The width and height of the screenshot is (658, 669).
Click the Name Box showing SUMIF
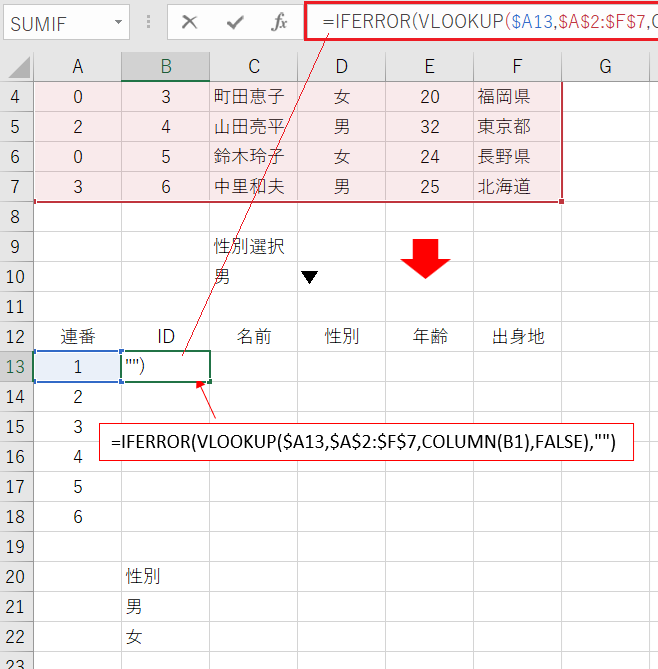click(x=55, y=22)
